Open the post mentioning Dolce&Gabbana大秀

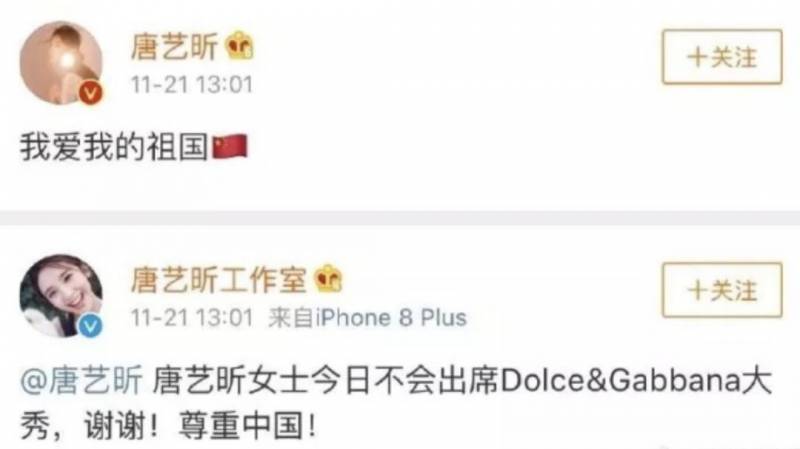click(396, 403)
